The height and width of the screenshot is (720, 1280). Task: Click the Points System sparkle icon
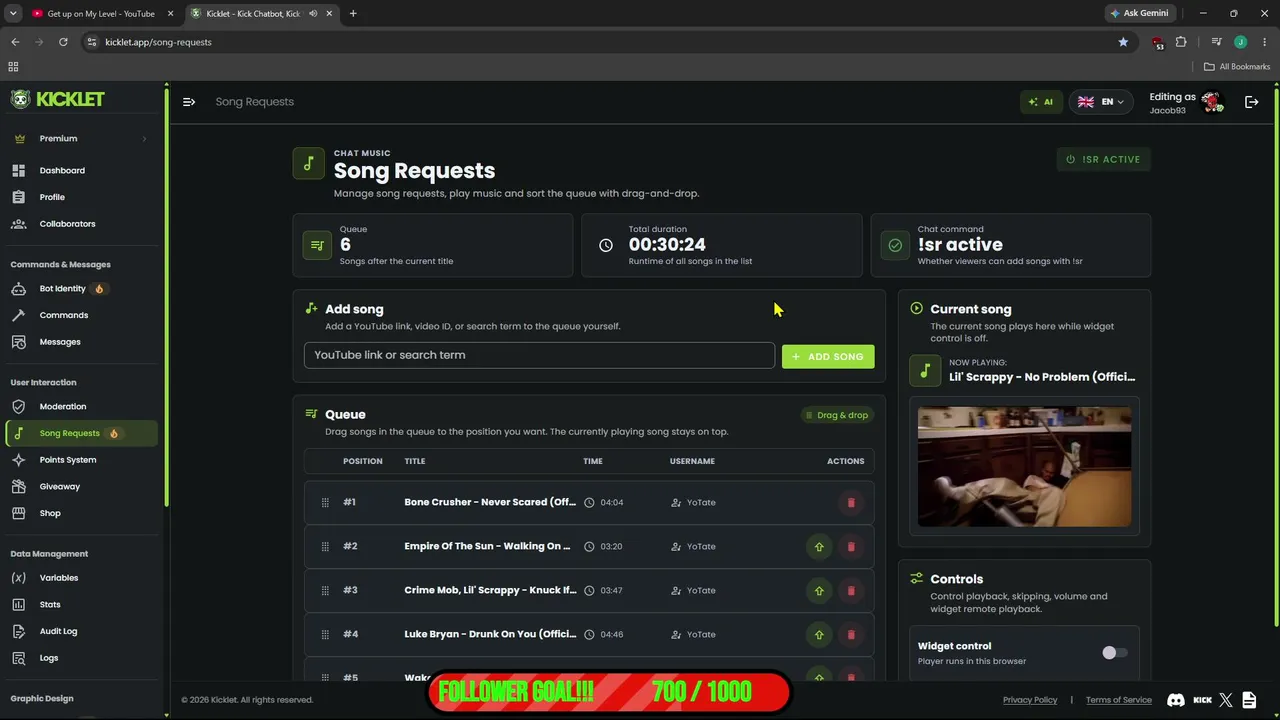coord(18,460)
